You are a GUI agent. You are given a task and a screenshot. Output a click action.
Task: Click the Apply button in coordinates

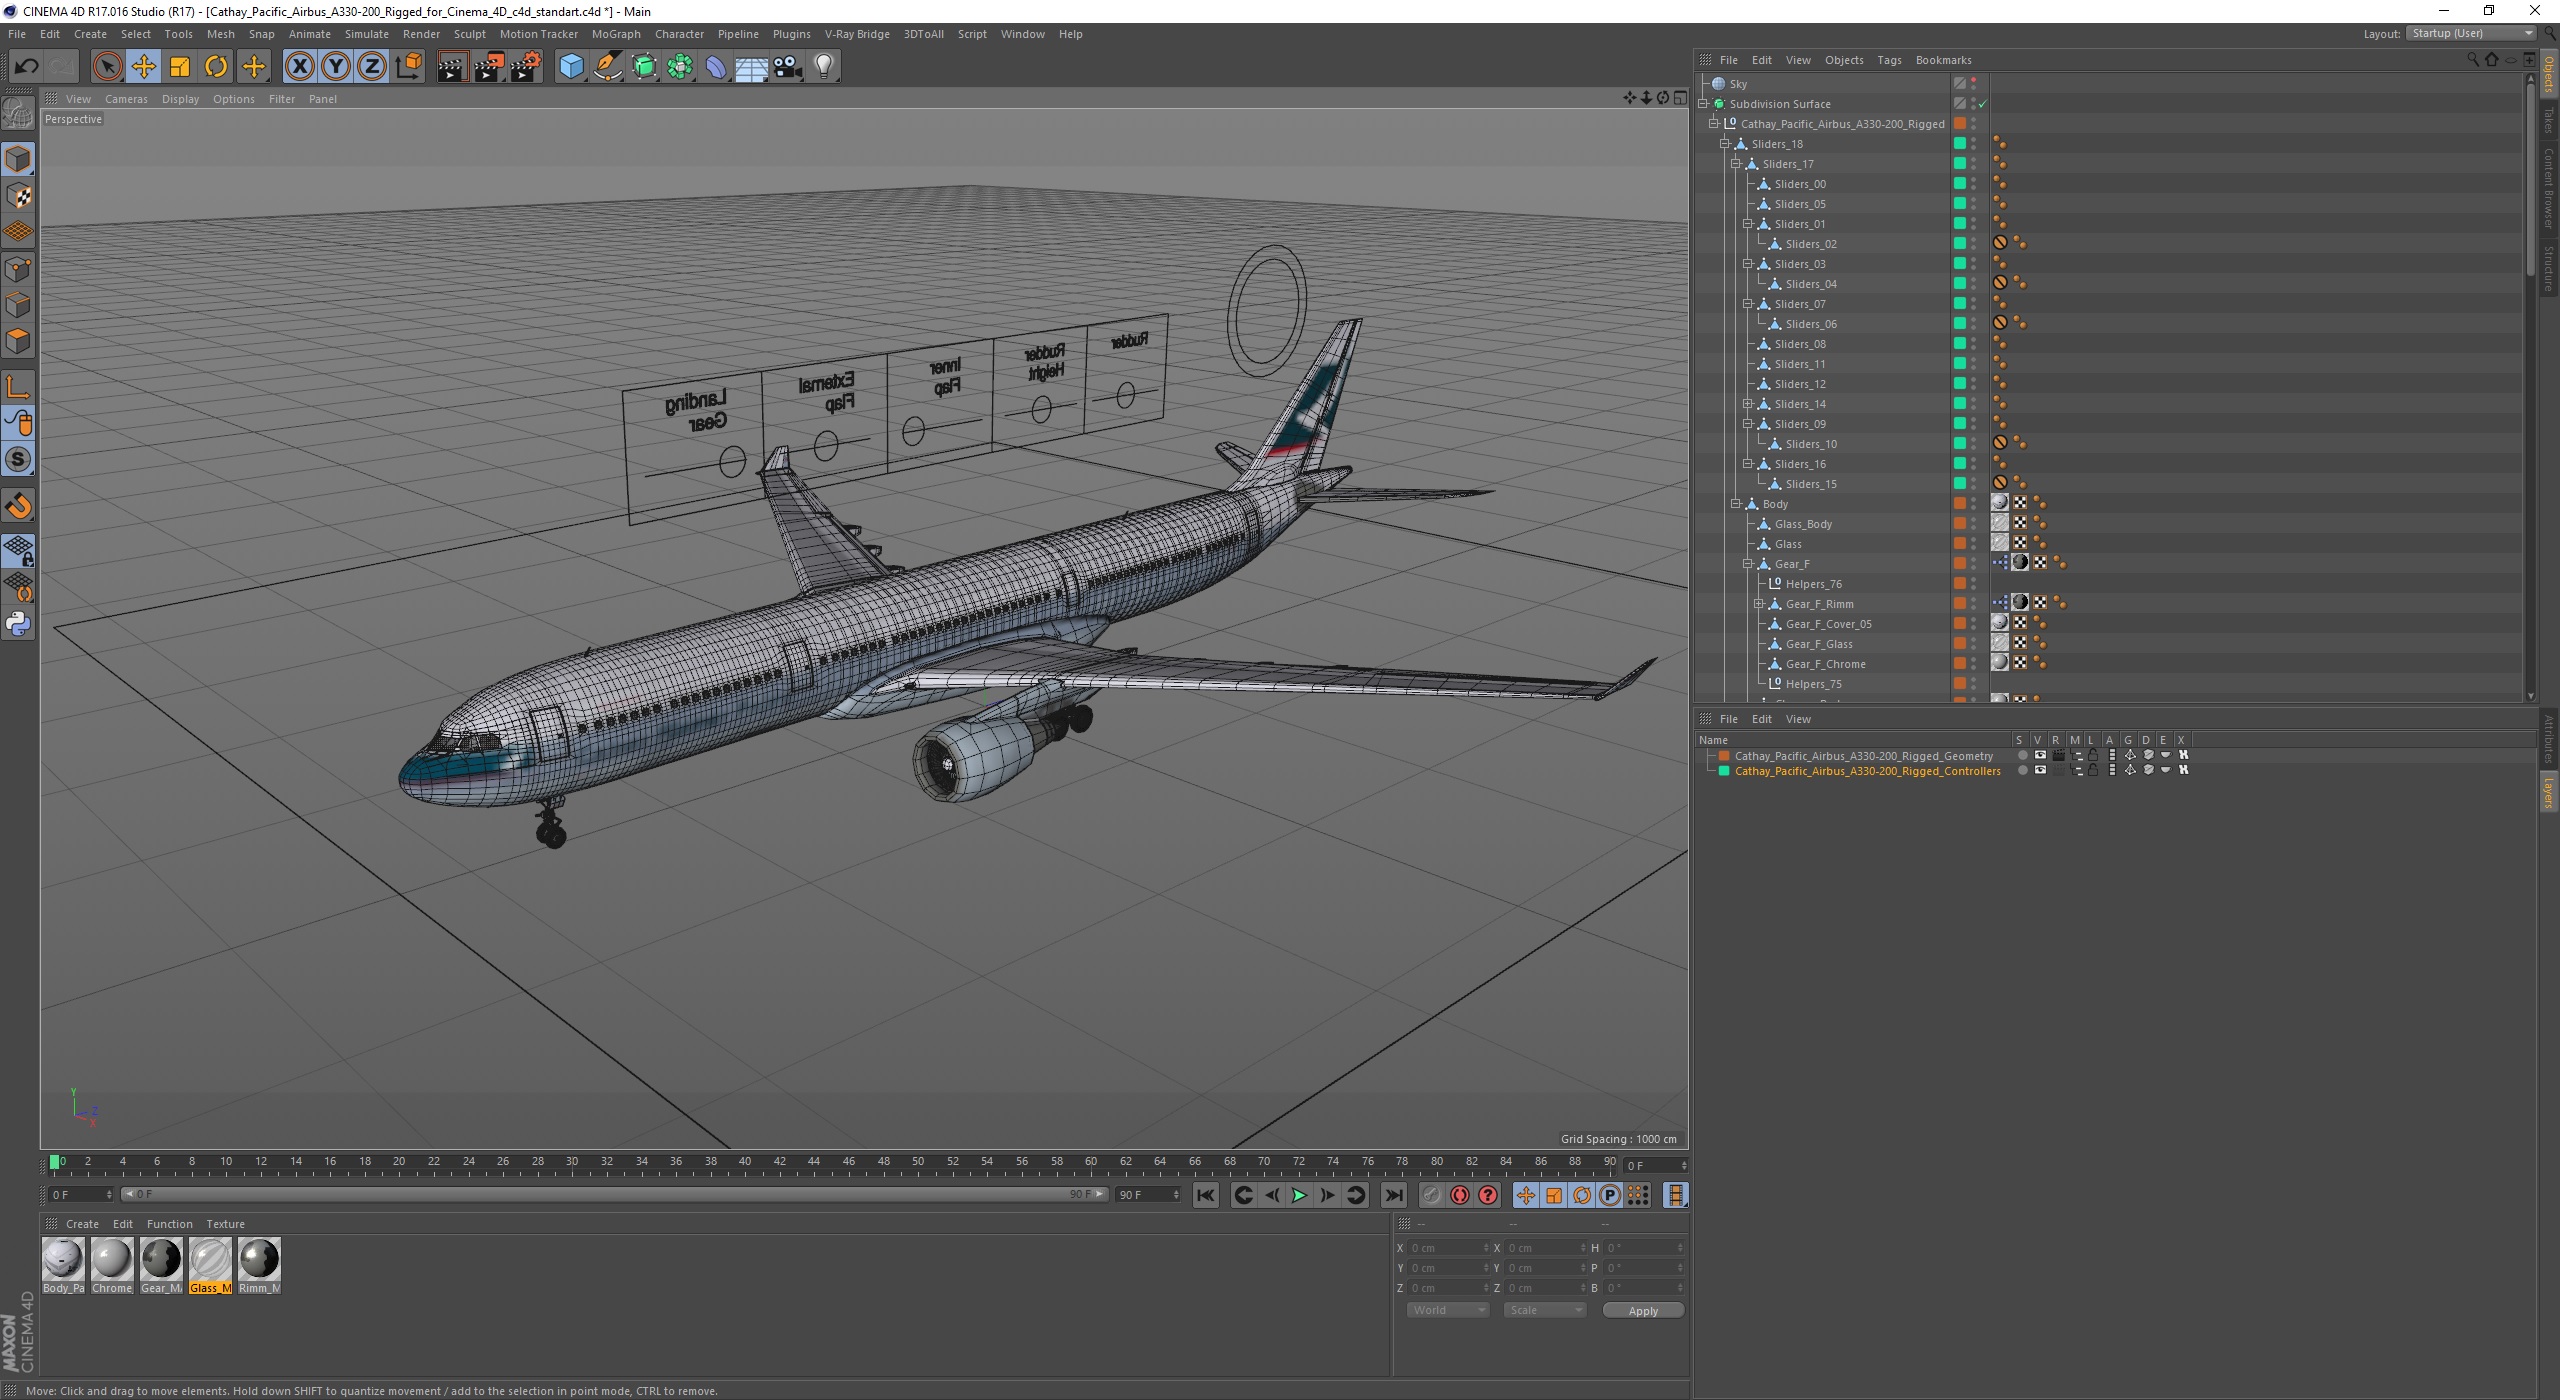pyautogui.click(x=1643, y=1311)
